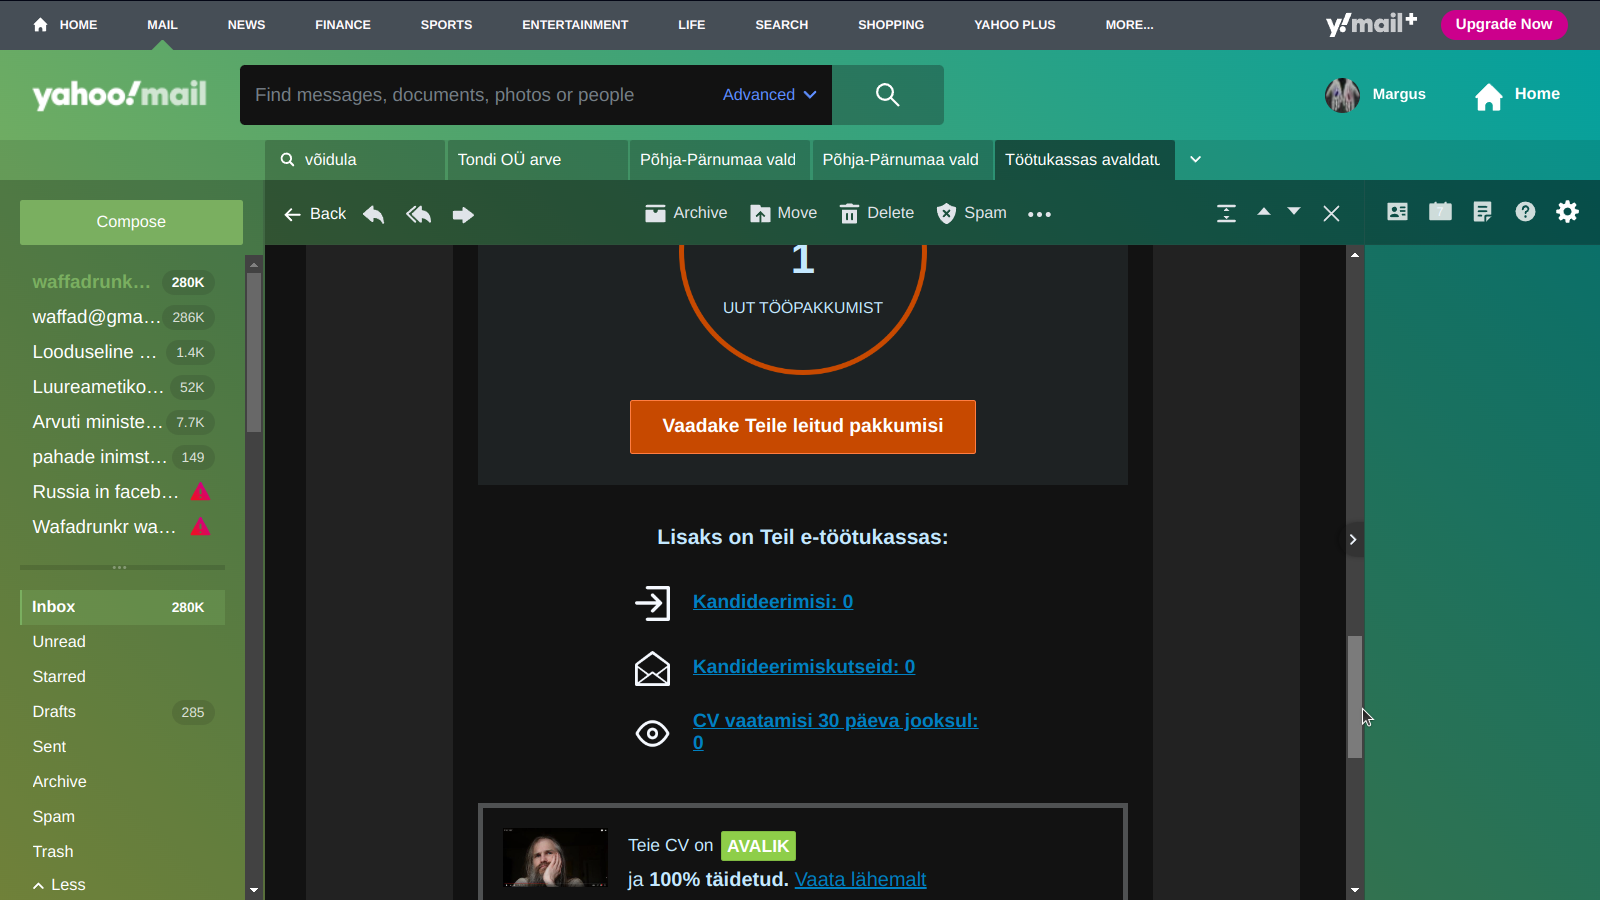This screenshot has height=900, width=1600.
Task: Delete the open email
Action: (x=877, y=213)
